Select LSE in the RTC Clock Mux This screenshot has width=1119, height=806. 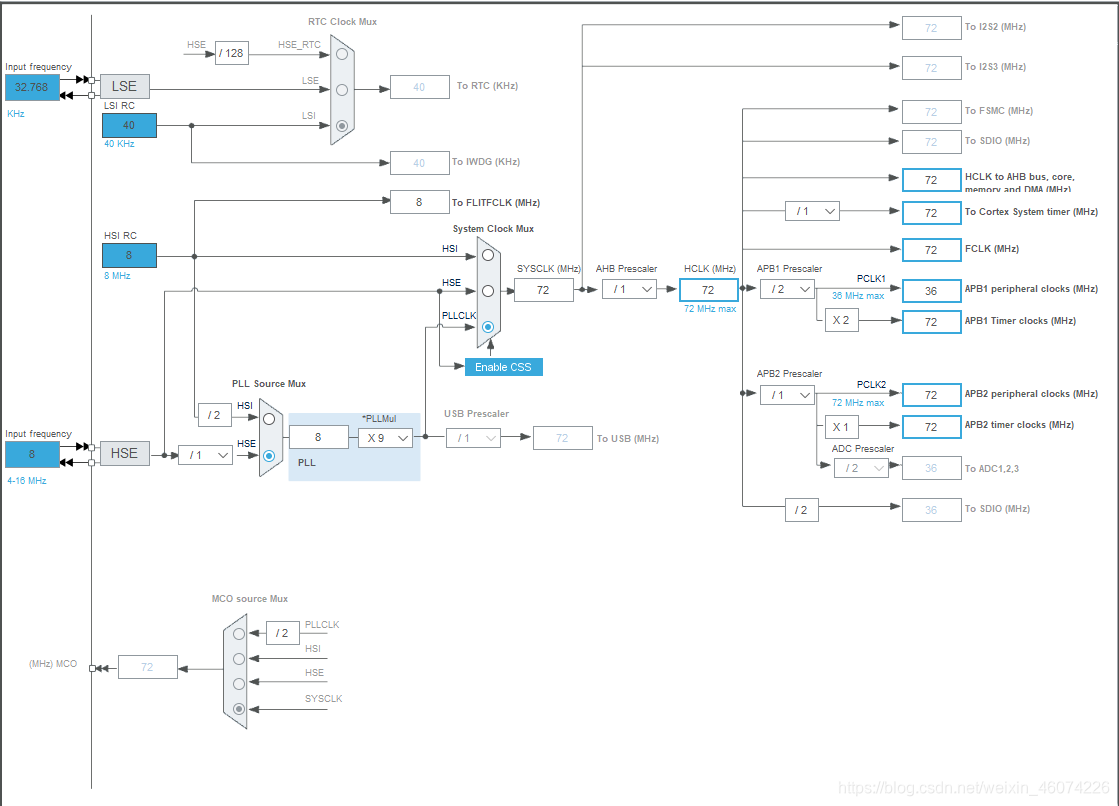click(341, 89)
